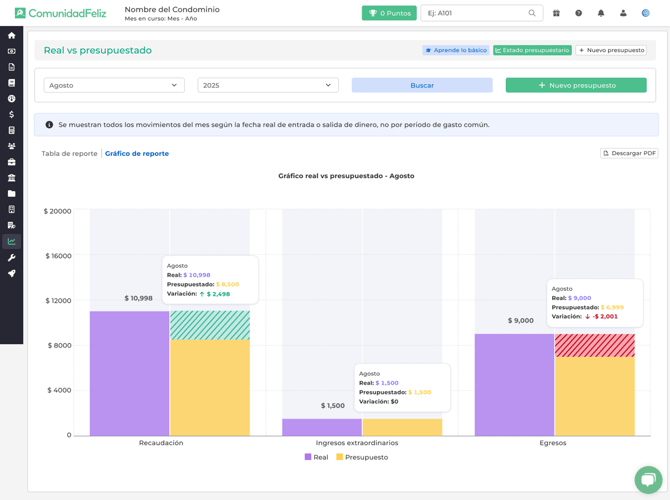Click the rocket icon in sidebar
The height and width of the screenshot is (500, 670).
[11, 273]
